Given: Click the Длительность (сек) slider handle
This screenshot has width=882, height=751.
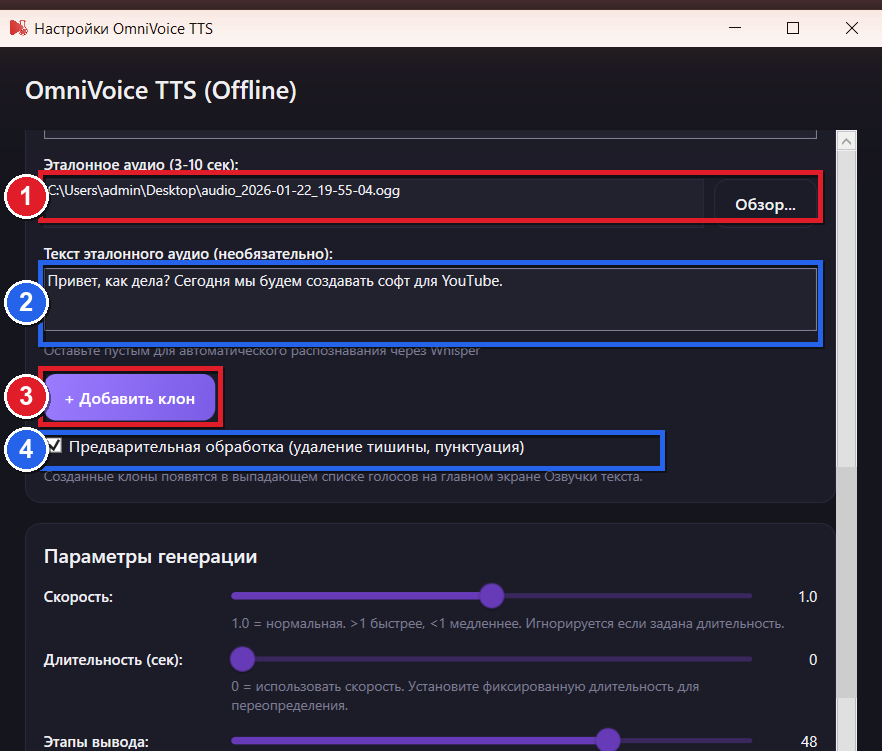Looking at the screenshot, I should tap(242, 659).
